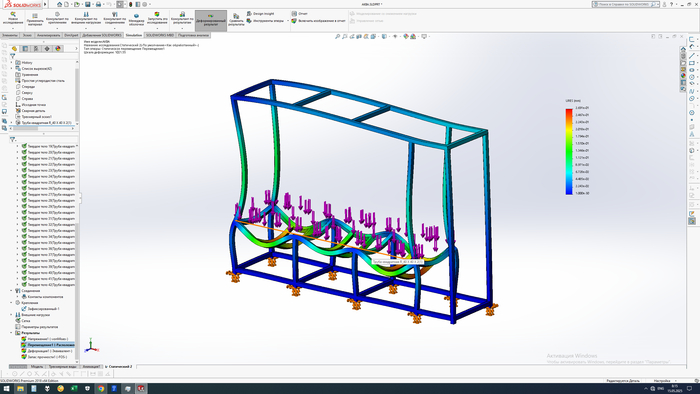Click the Save icon in the quick access toolbar
The width and height of the screenshot is (700, 394).
(88, 4)
